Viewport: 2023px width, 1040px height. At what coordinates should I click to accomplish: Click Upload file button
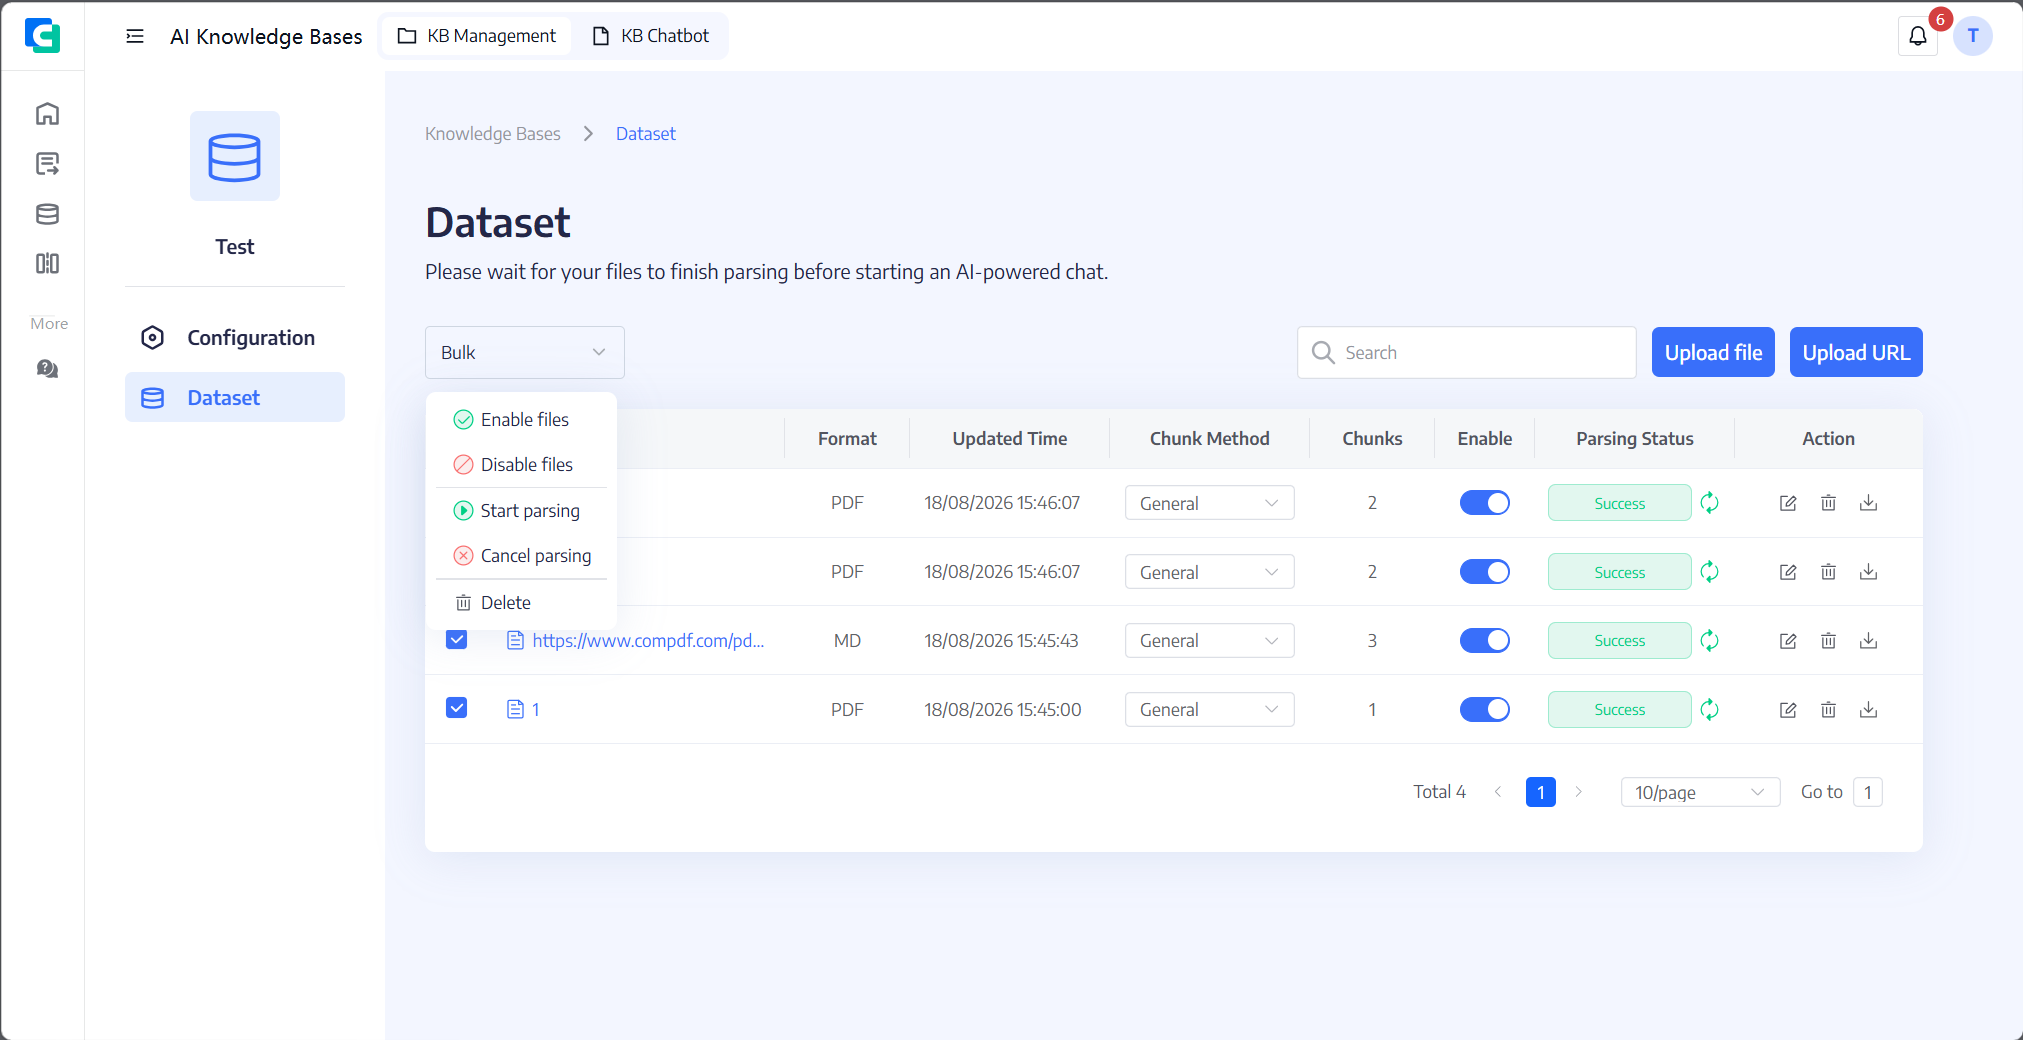1713,352
